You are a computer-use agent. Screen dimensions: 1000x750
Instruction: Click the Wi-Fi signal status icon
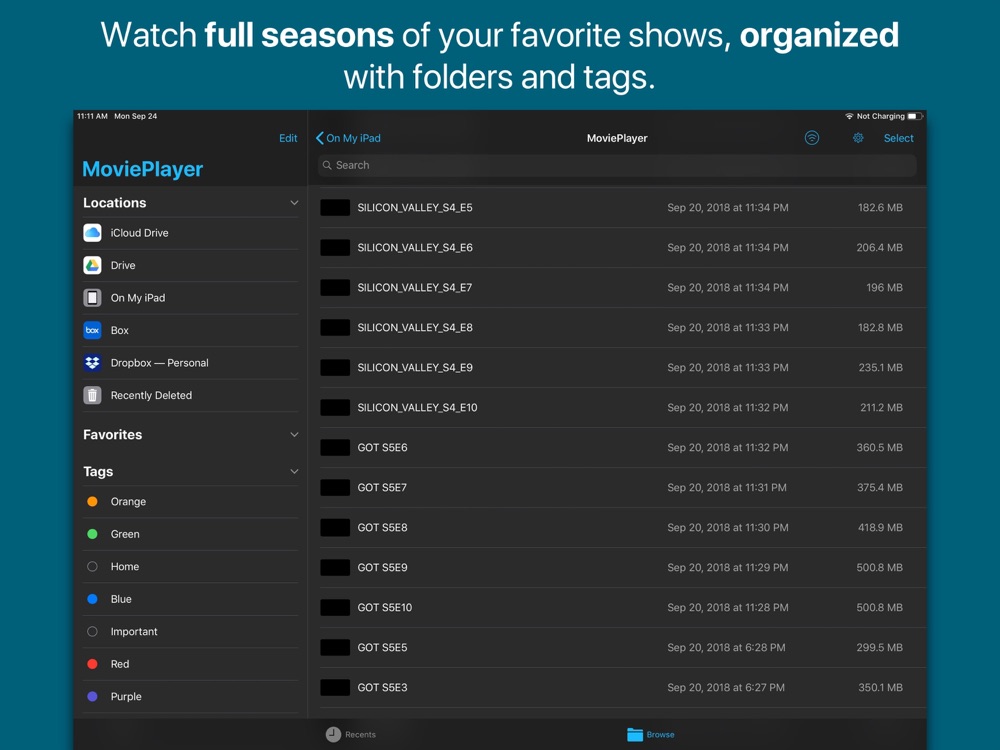coord(849,116)
